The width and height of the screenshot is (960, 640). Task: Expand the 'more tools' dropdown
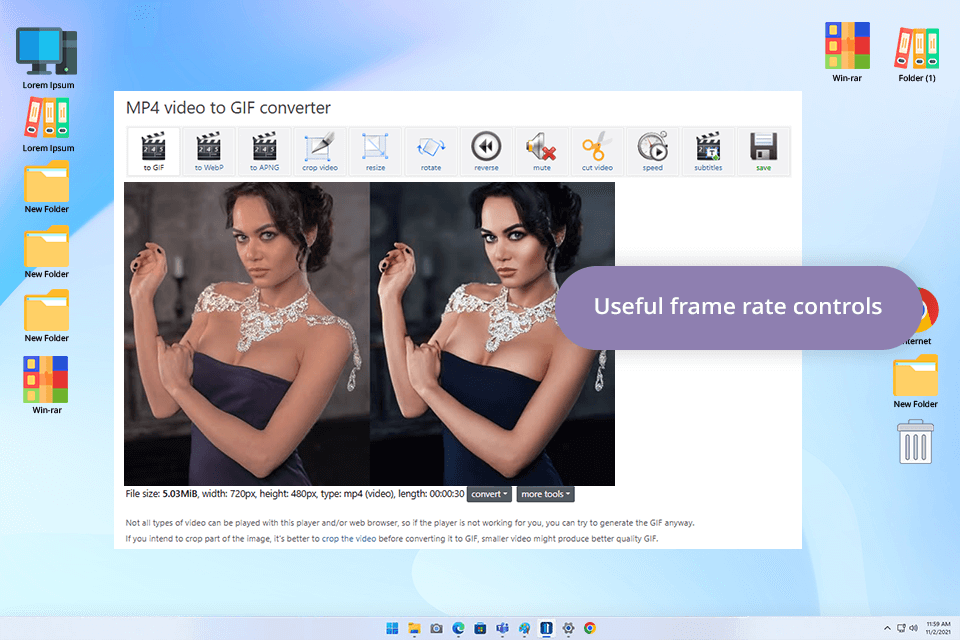[546, 494]
